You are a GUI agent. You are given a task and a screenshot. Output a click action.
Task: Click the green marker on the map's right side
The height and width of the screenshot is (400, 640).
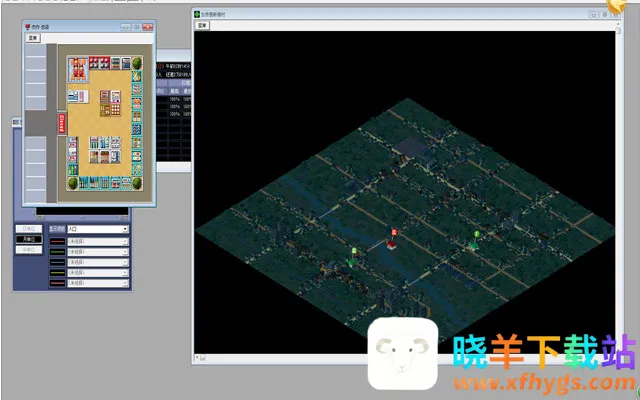477,237
